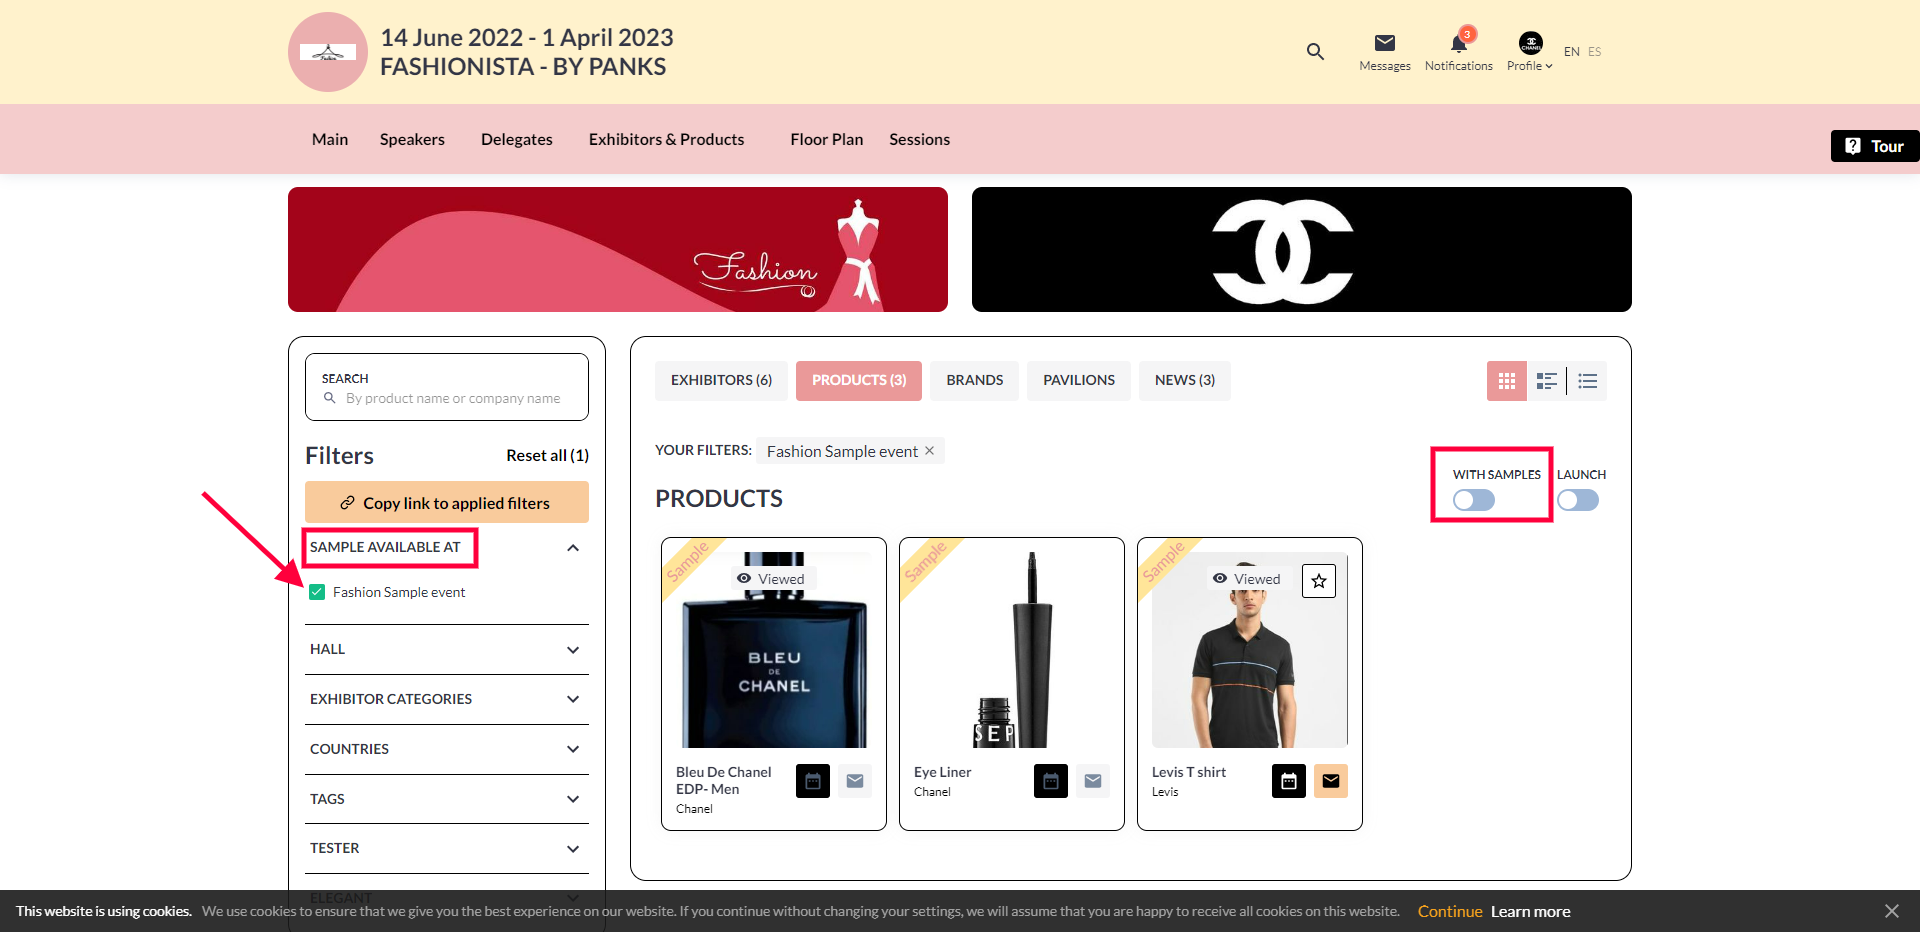The image size is (1920, 932).
Task: Enable the With Samples toggle
Action: point(1474,500)
